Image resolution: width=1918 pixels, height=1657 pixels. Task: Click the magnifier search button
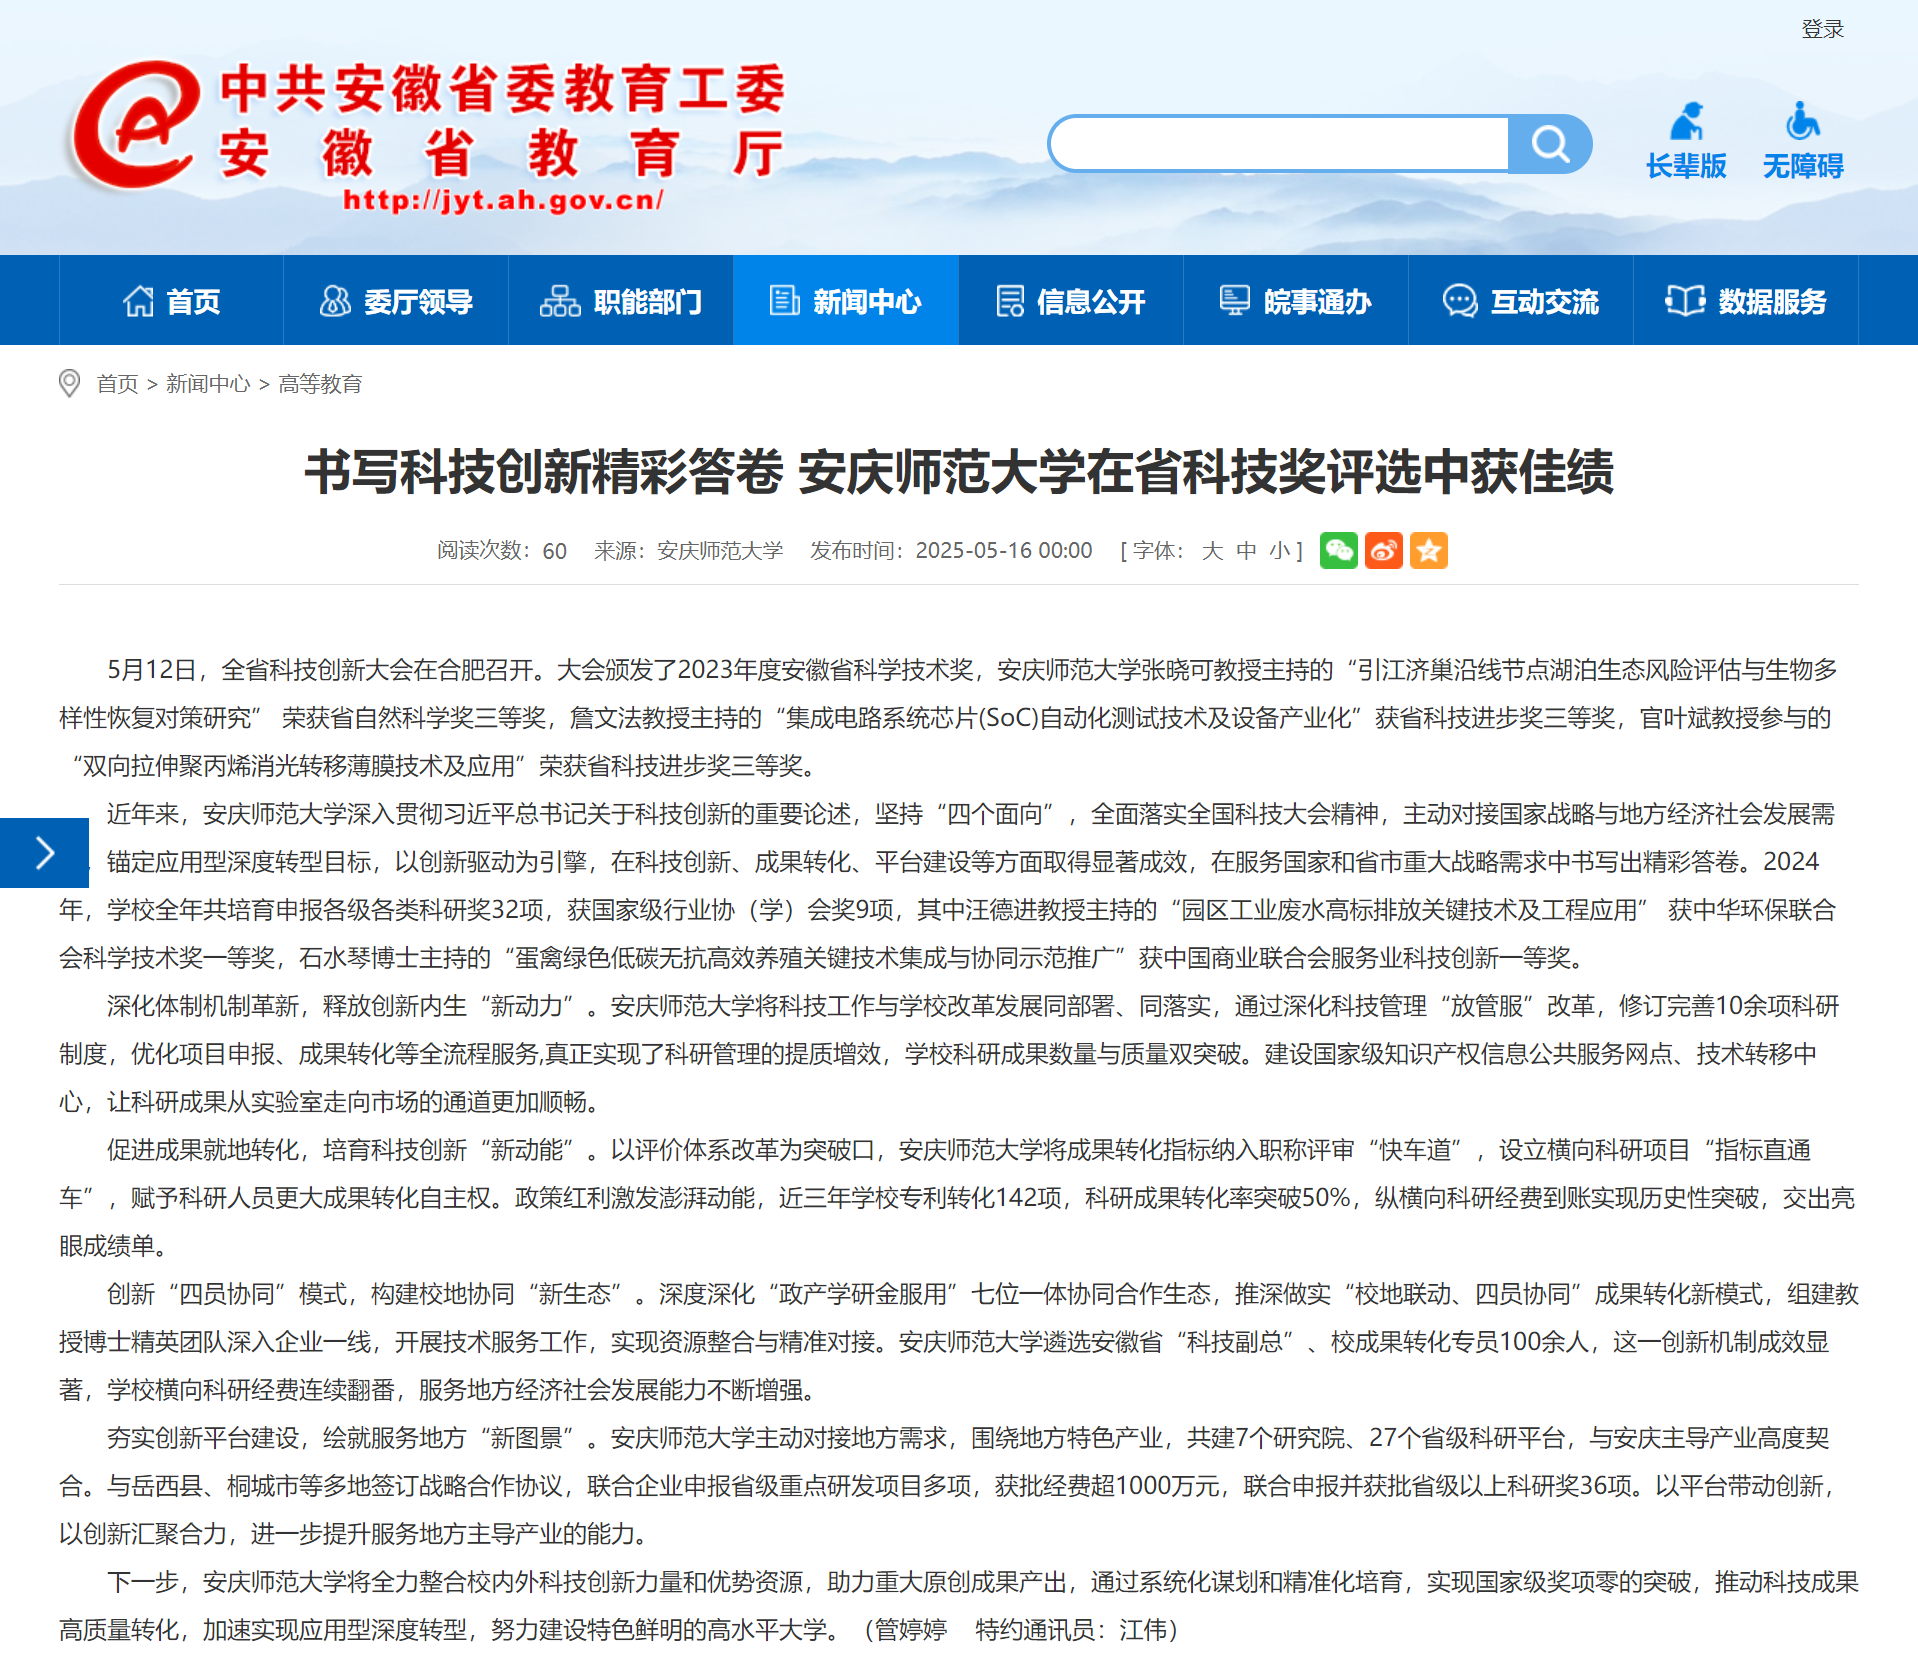(x=1549, y=144)
